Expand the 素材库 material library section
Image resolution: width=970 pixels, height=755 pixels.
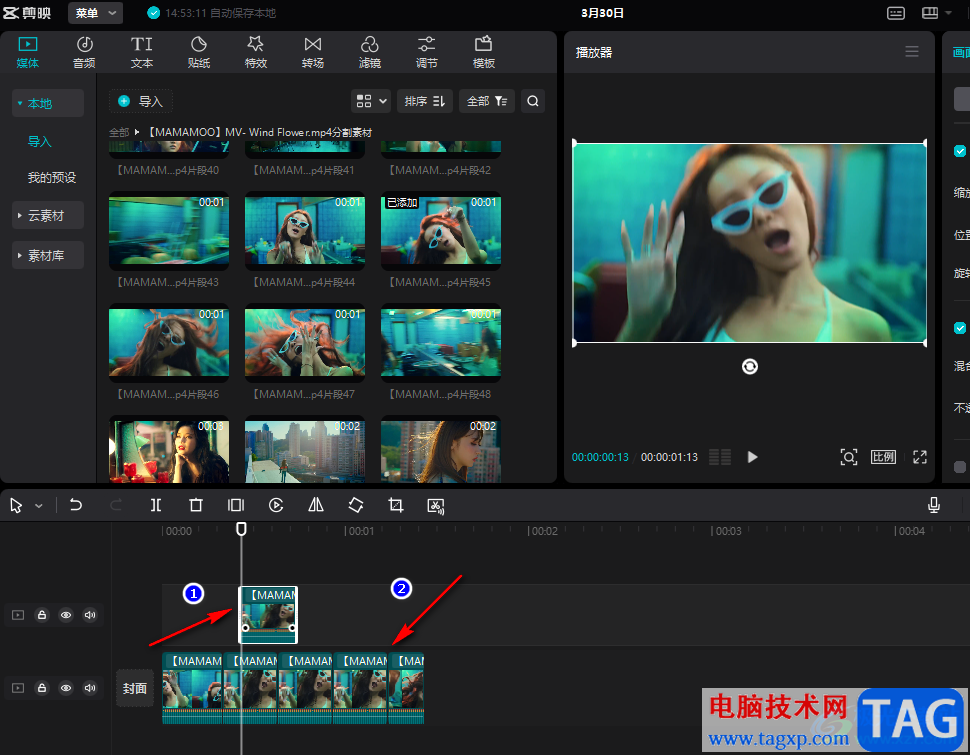click(x=48, y=255)
